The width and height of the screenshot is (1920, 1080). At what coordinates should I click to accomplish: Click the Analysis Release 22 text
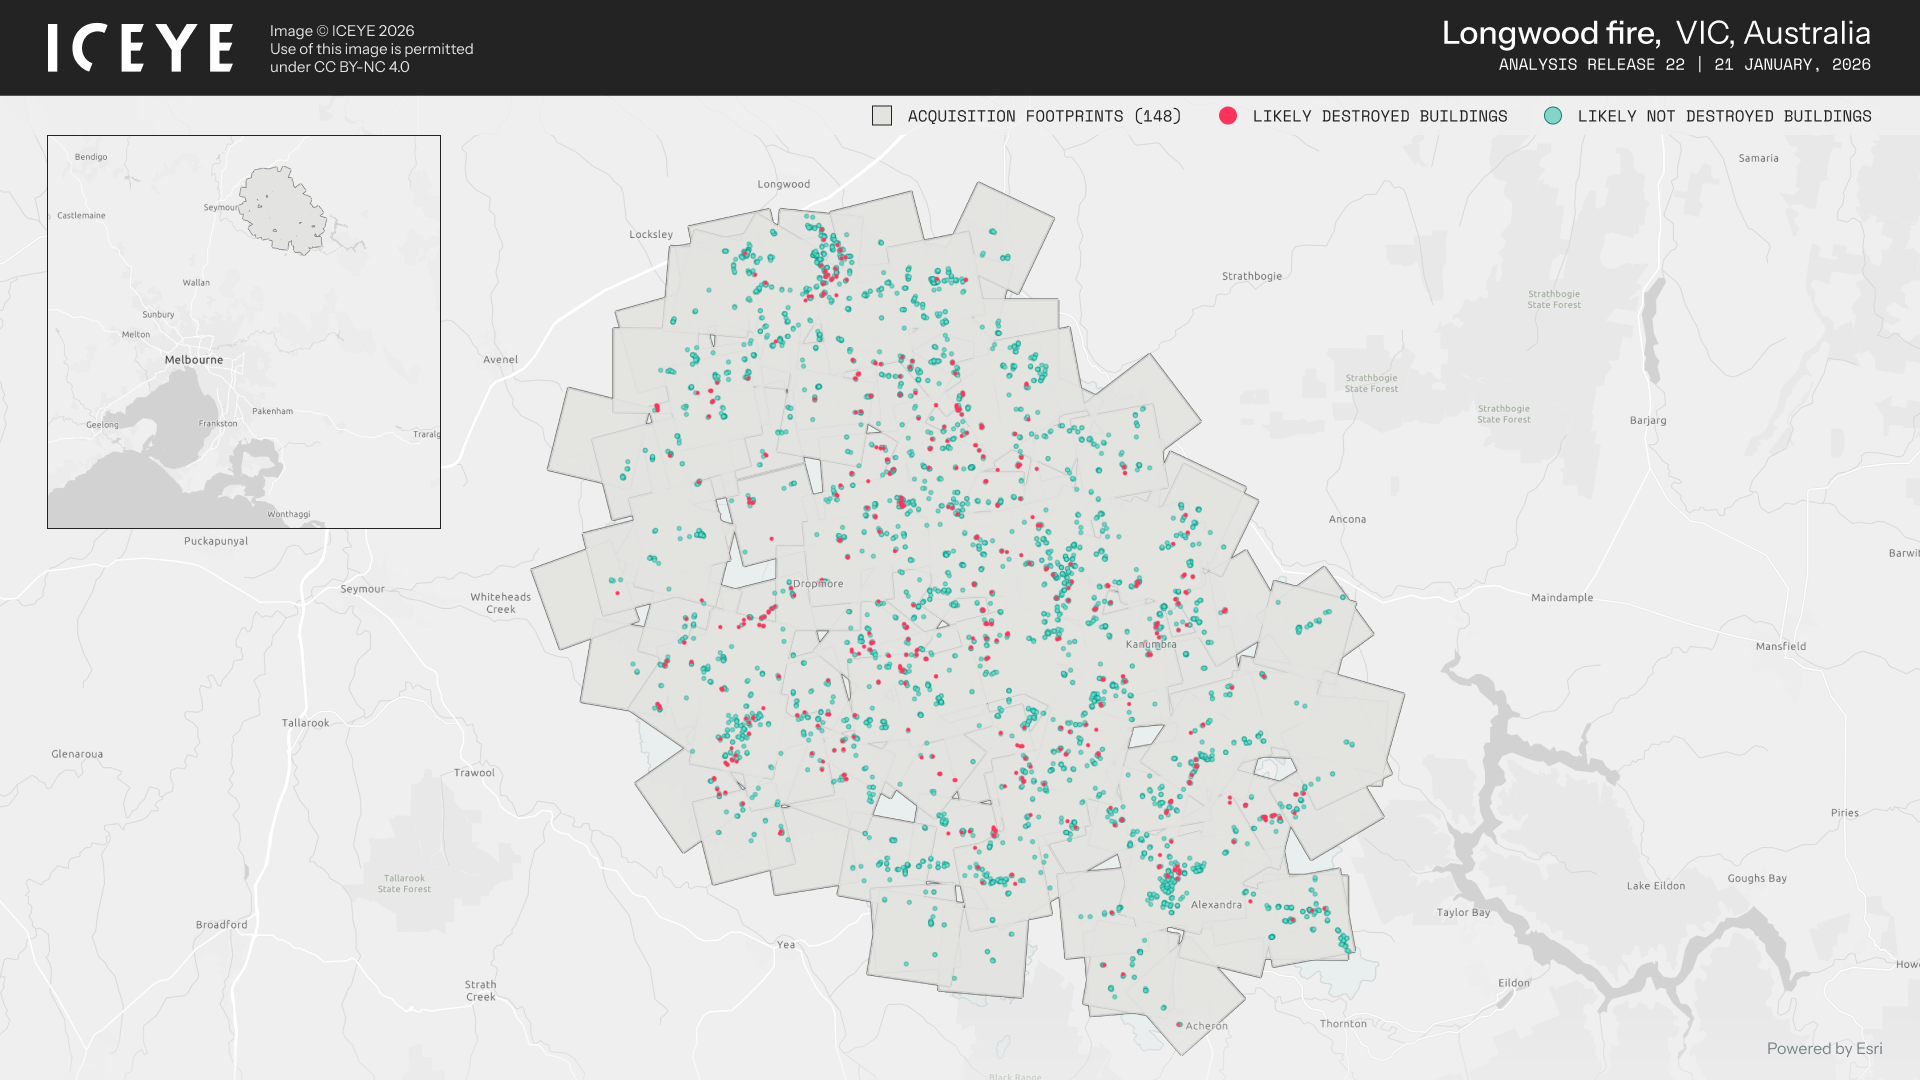[x=1591, y=64]
